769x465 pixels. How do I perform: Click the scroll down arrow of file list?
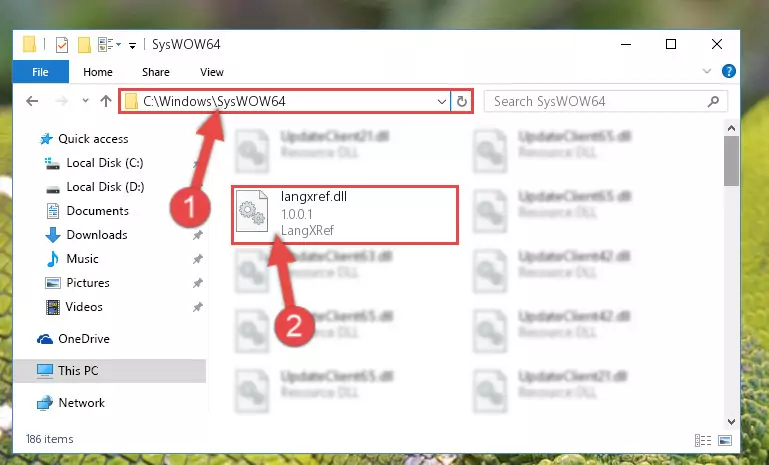pos(731,422)
